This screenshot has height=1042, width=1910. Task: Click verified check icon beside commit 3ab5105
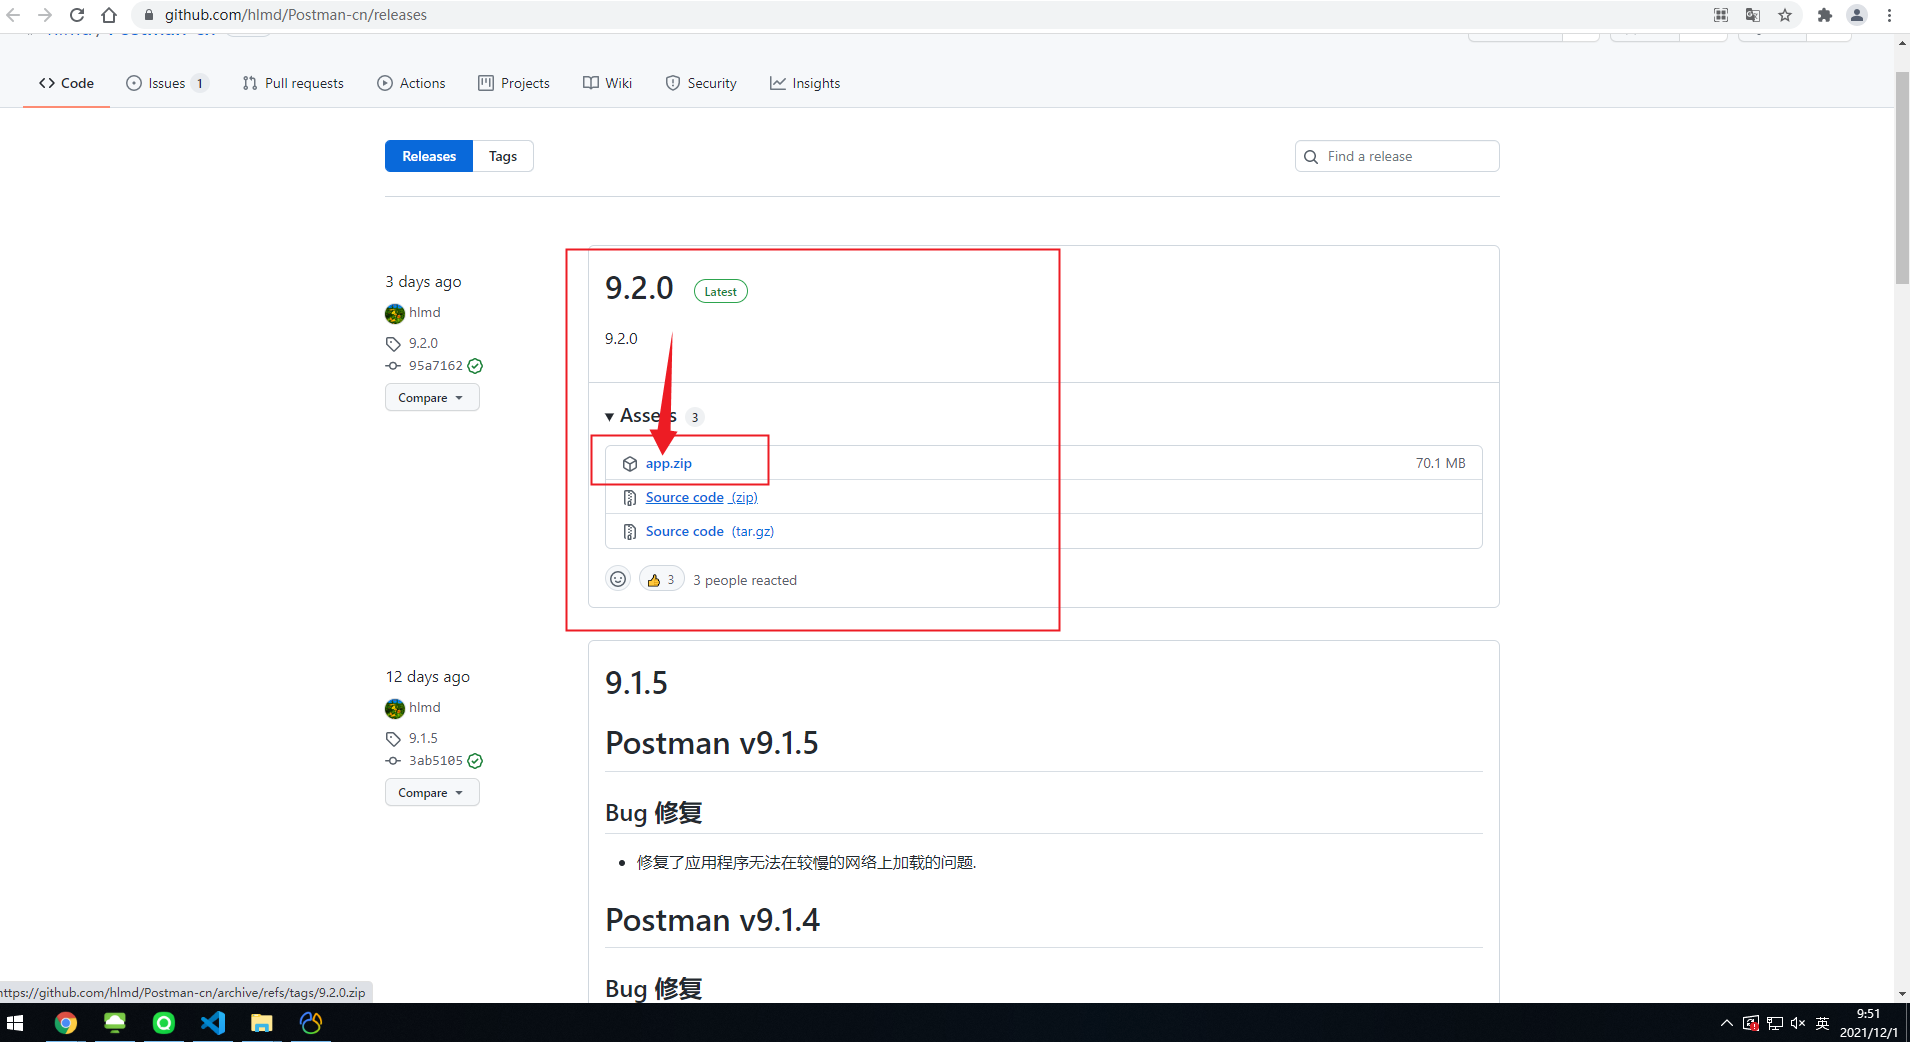point(475,761)
